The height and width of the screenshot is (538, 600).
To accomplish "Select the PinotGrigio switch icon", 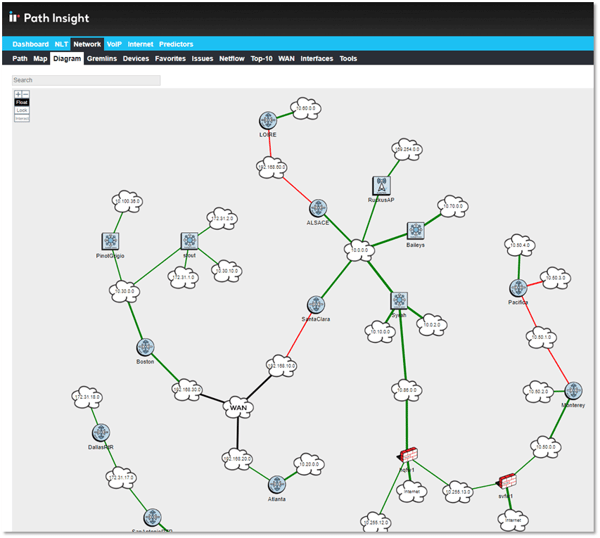I will click(x=110, y=241).
